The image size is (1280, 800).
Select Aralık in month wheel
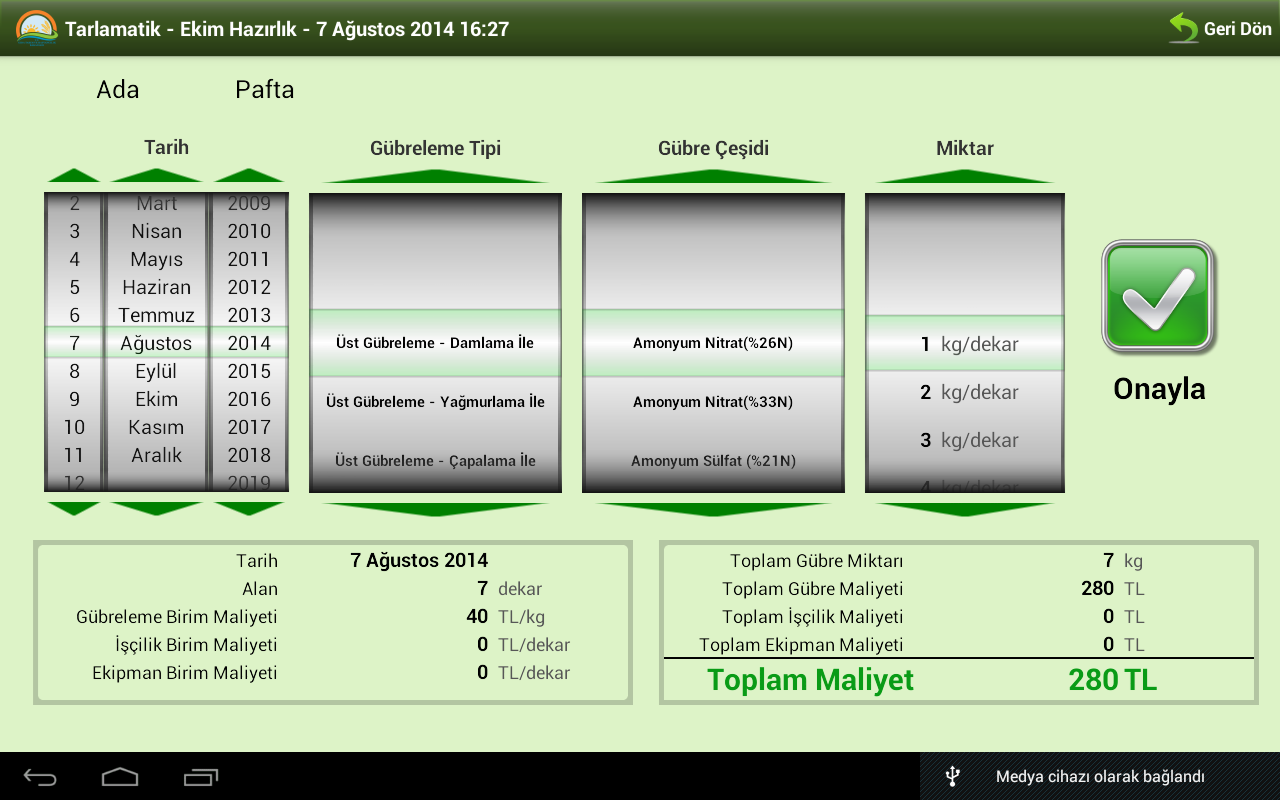point(156,455)
